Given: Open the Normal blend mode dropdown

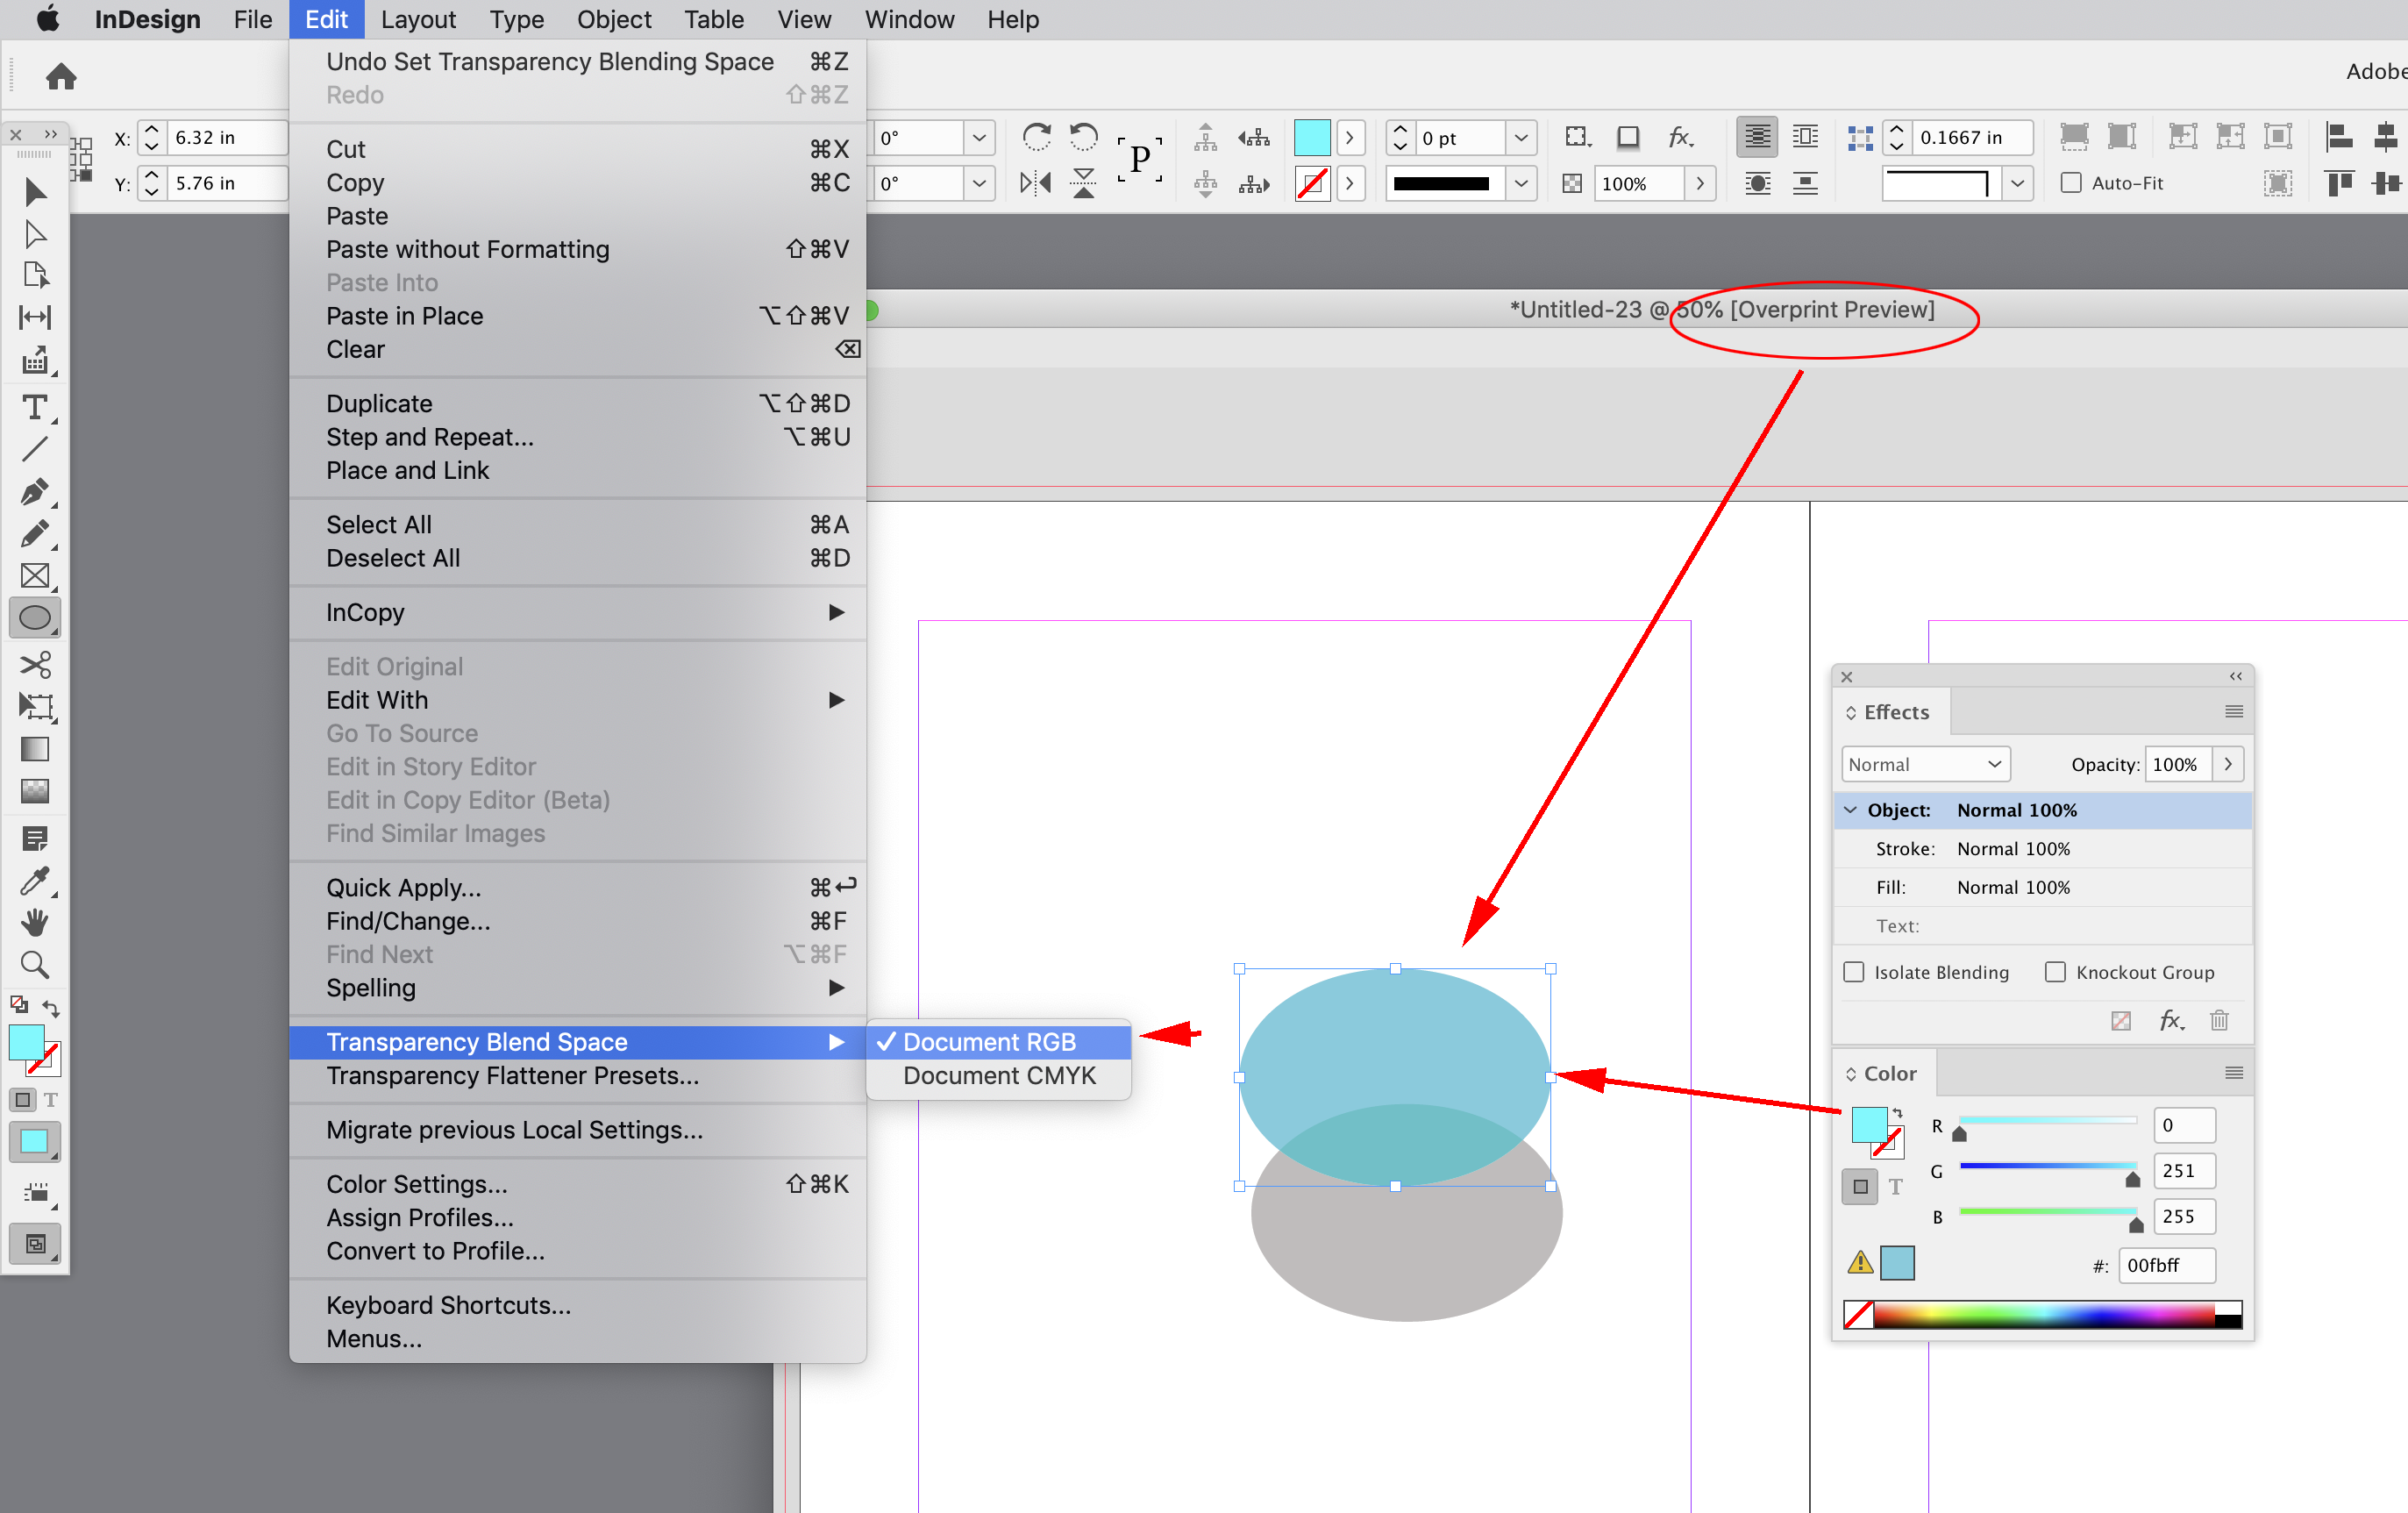Looking at the screenshot, I should click(1924, 764).
